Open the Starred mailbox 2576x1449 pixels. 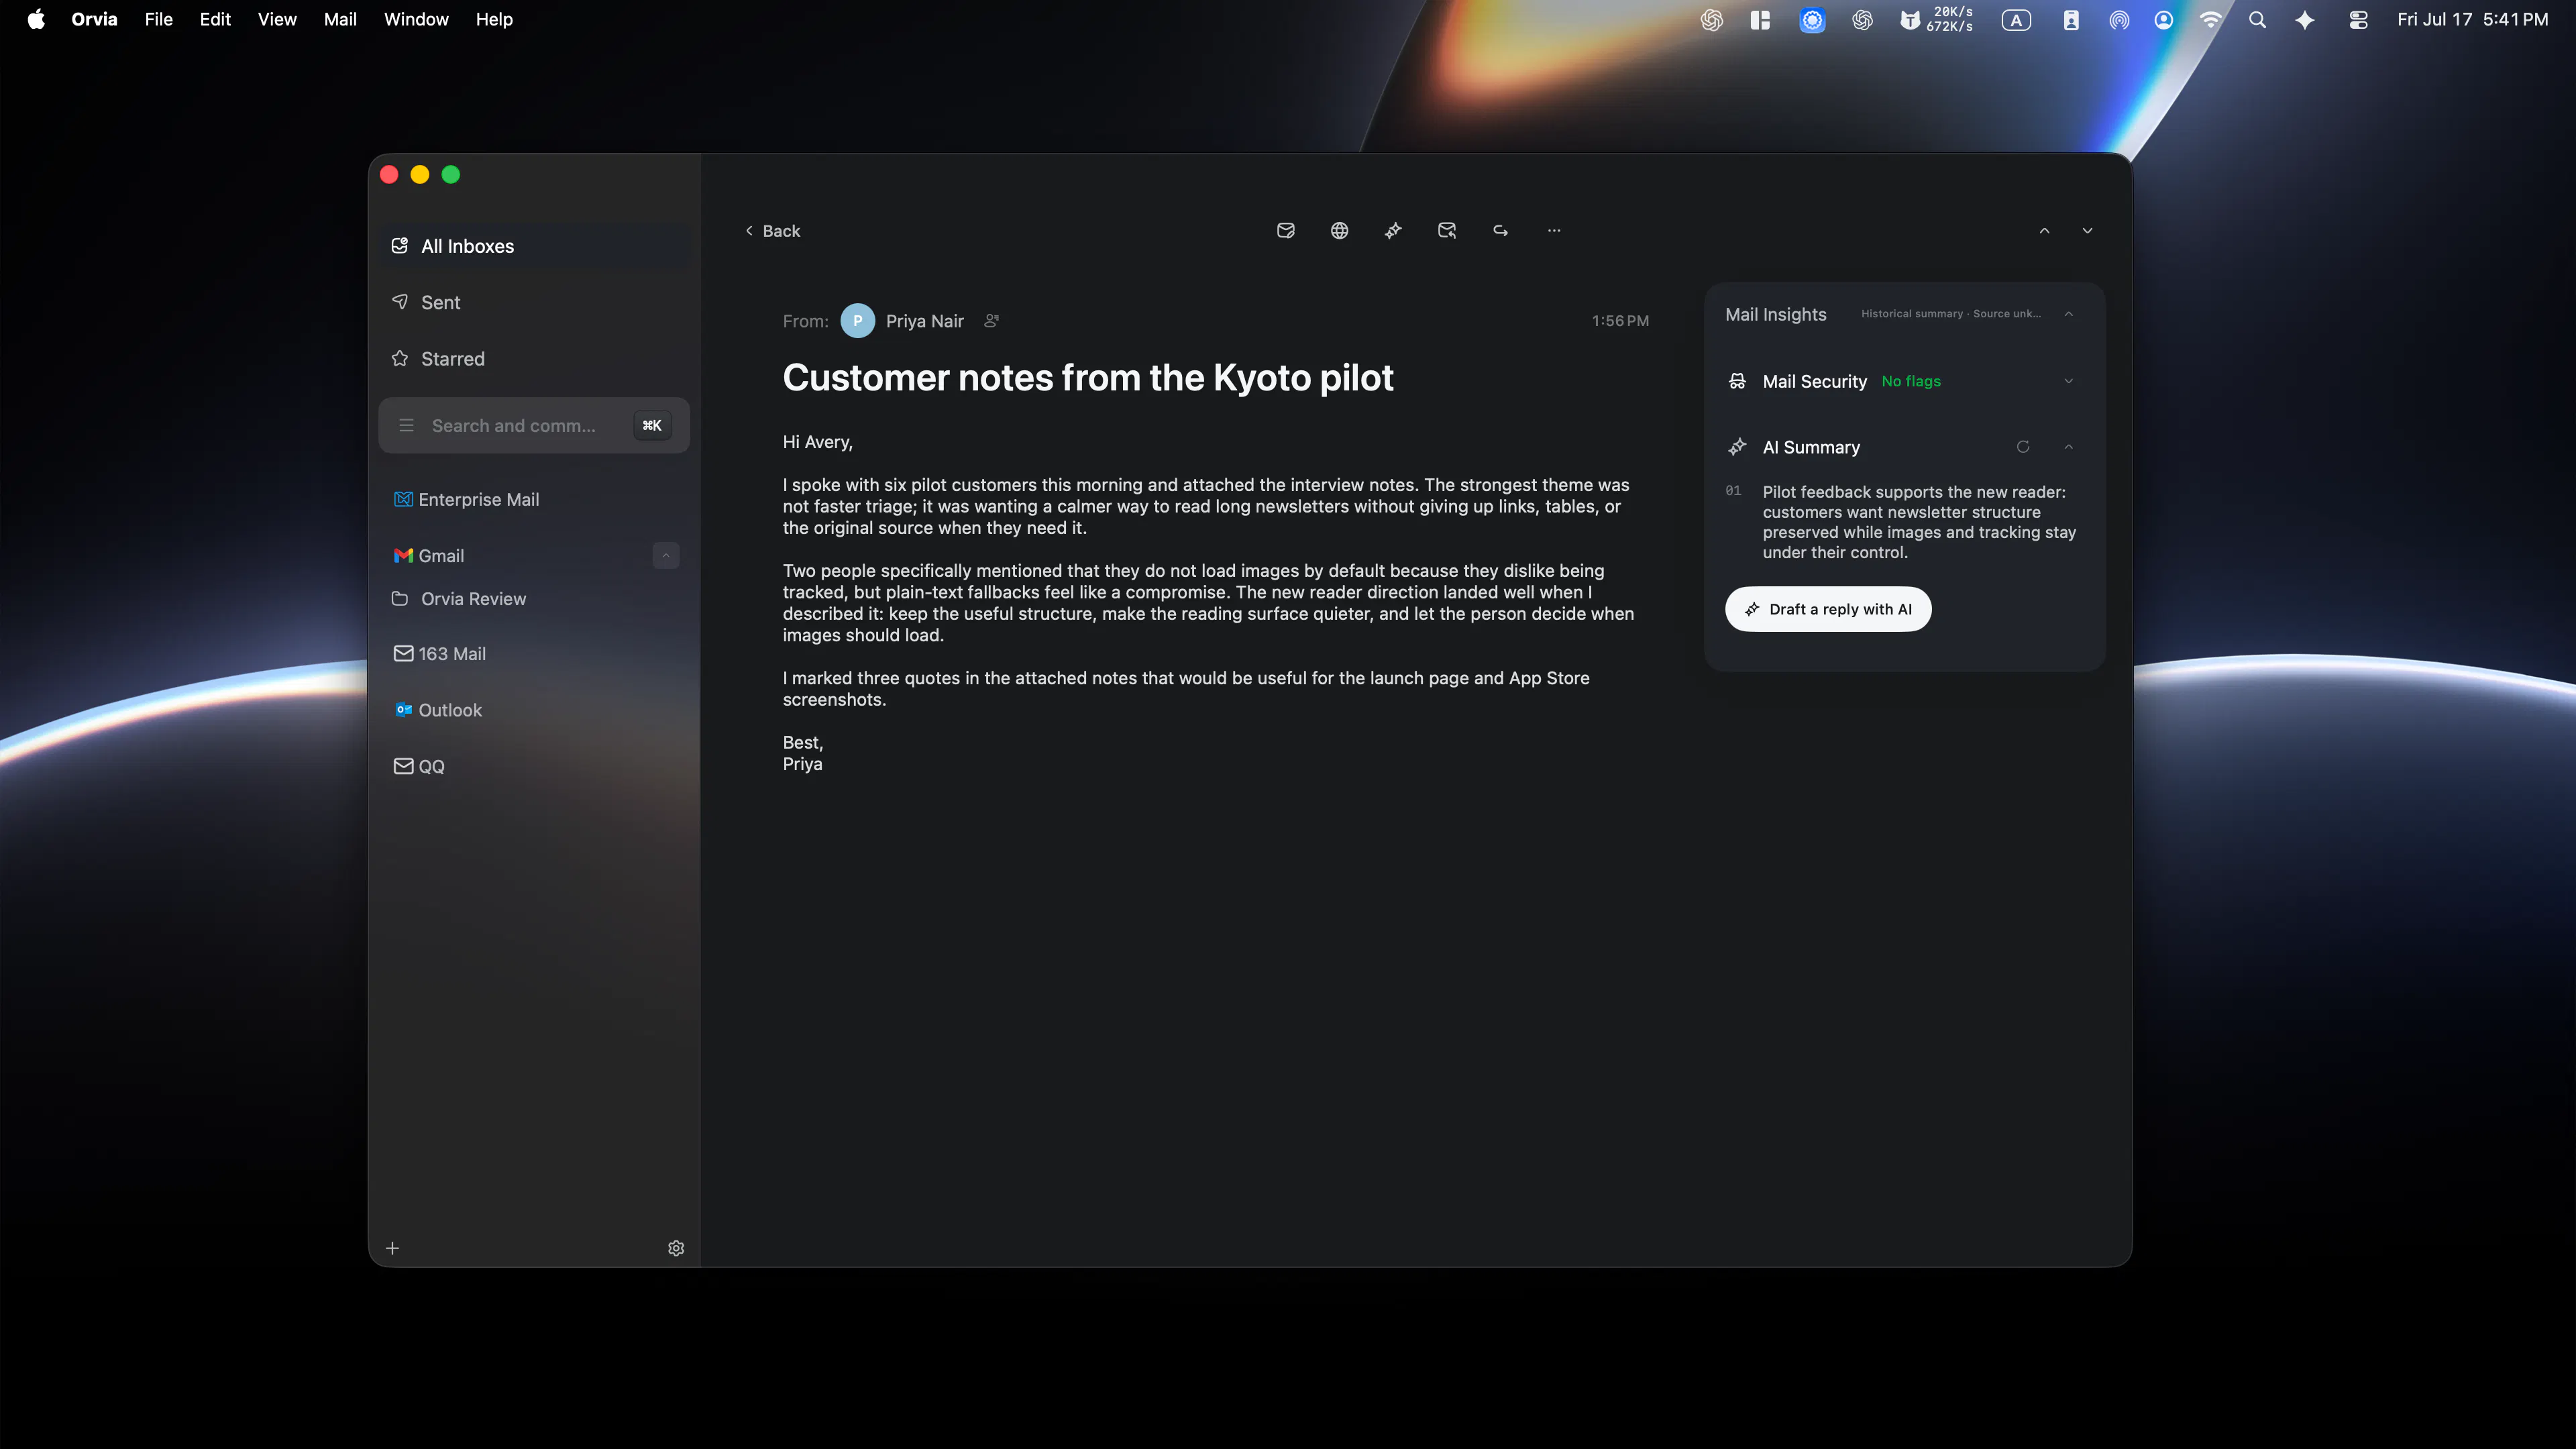534,358
